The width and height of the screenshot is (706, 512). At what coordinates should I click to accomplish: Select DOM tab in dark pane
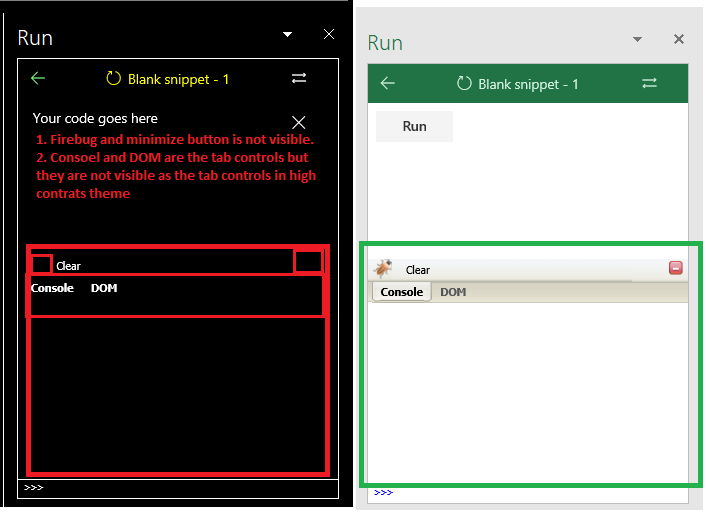click(x=104, y=288)
